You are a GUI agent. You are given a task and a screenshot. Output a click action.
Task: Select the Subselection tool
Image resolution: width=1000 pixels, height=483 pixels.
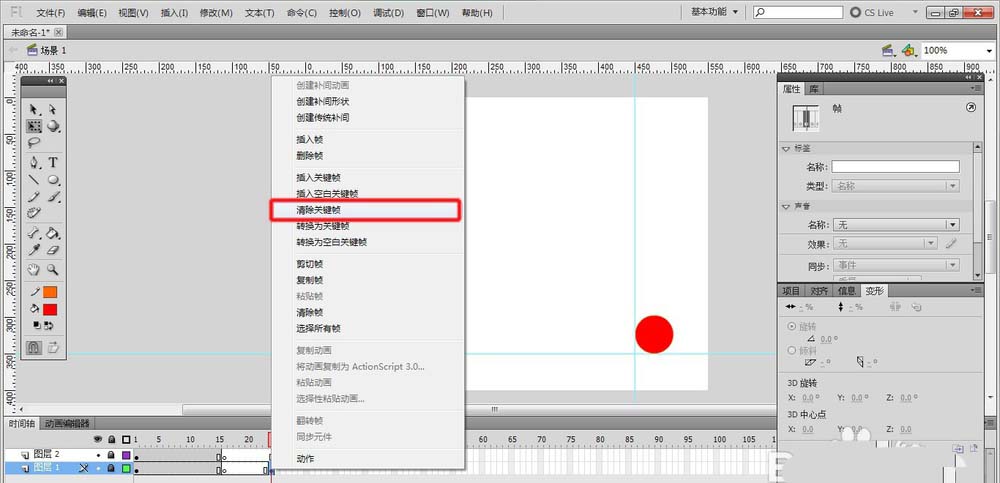pos(52,110)
